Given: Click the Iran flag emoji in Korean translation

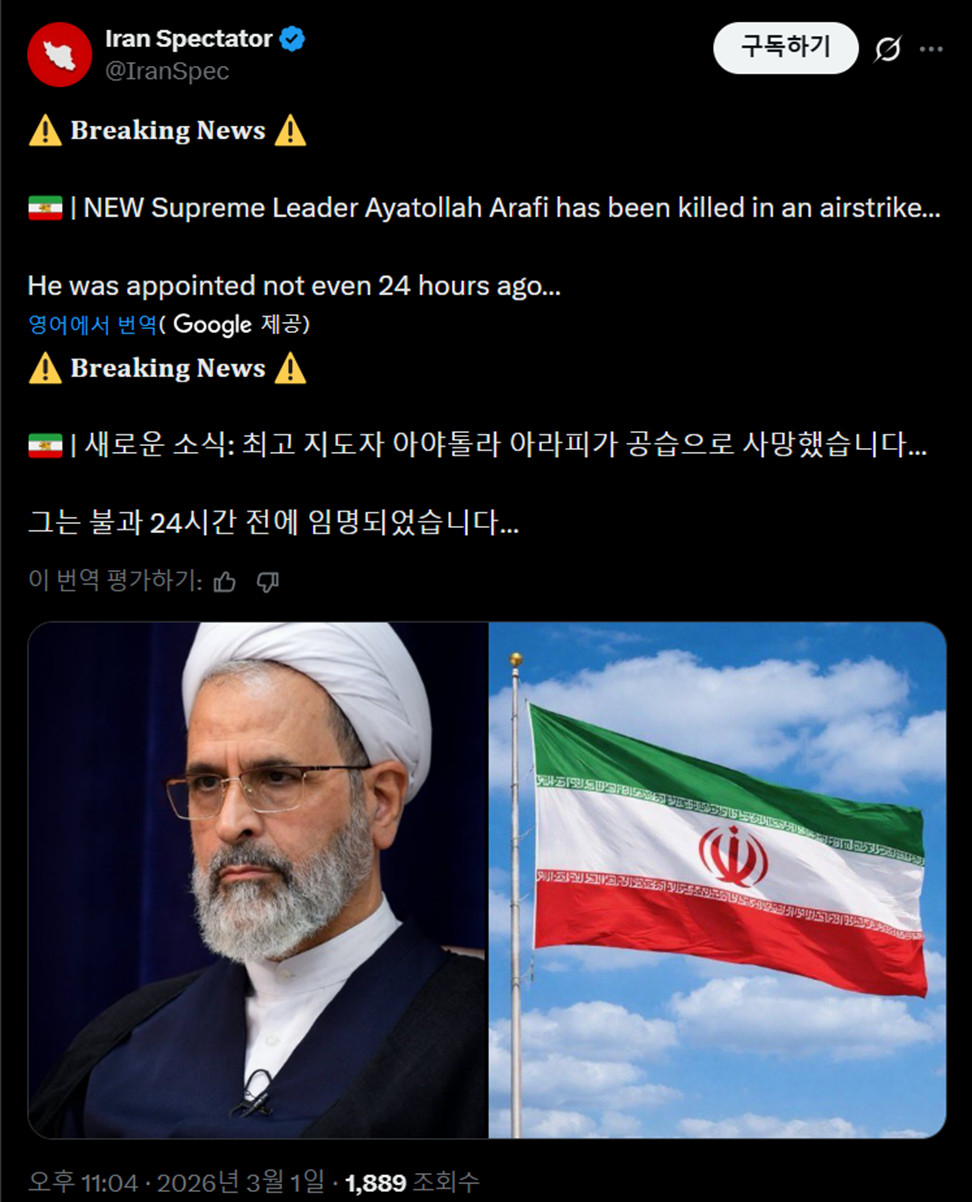Looking at the screenshot, I should click(45, 446).
